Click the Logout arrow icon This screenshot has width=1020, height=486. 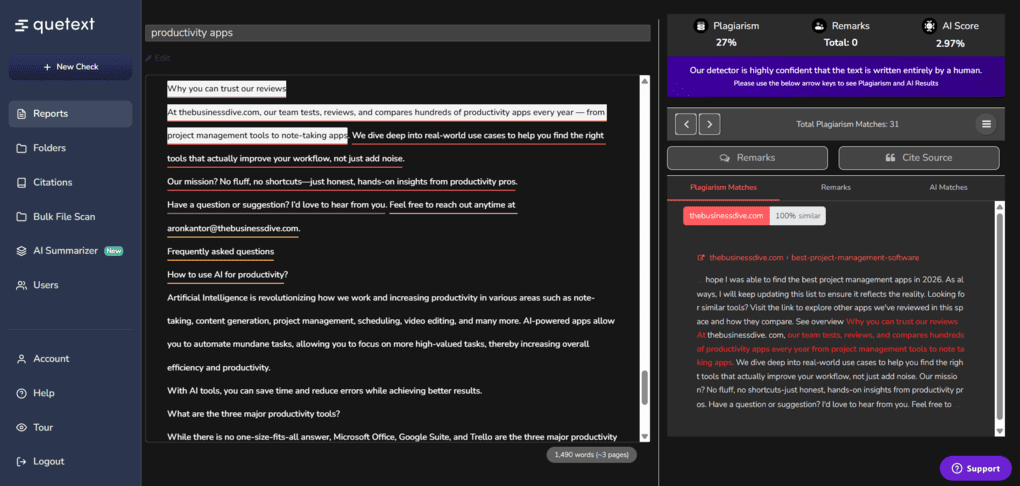tap(21, 462)
